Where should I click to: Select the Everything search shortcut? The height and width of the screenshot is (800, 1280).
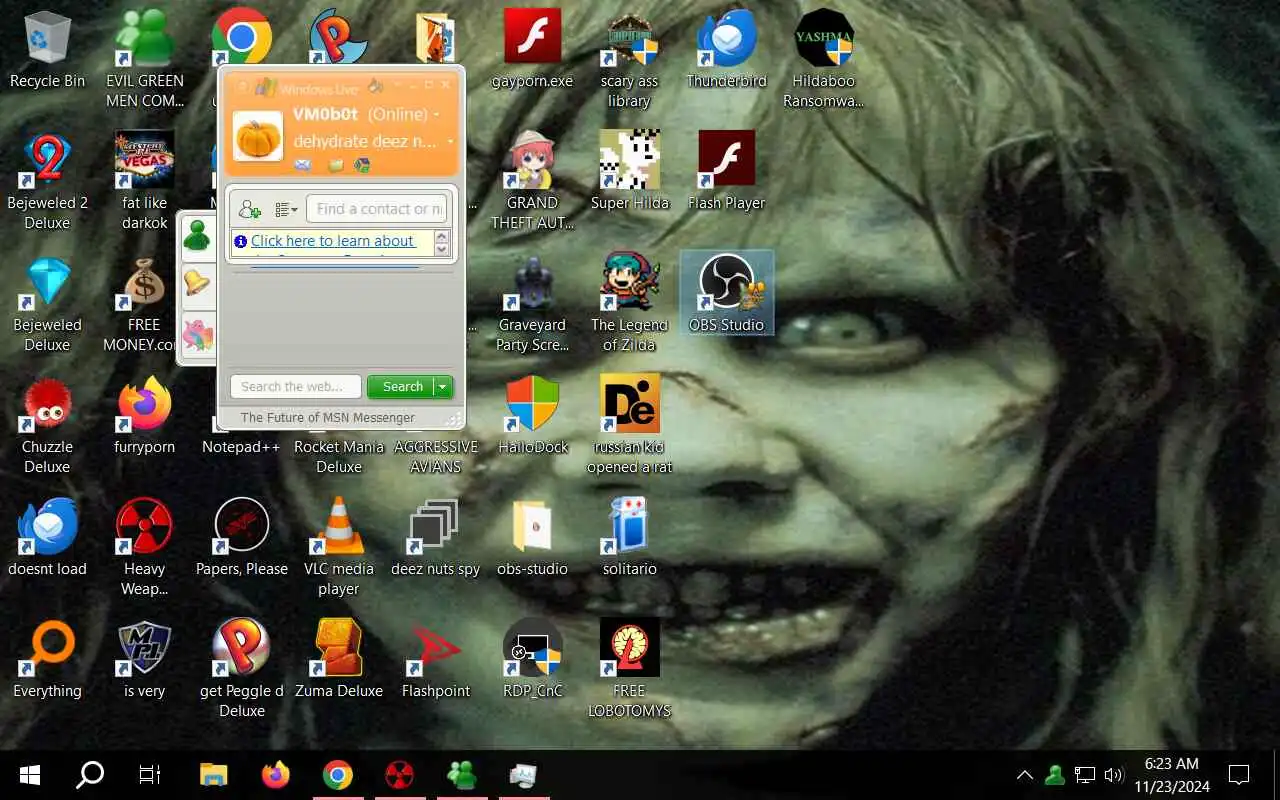pyautogui.click(x=47, y=660)
